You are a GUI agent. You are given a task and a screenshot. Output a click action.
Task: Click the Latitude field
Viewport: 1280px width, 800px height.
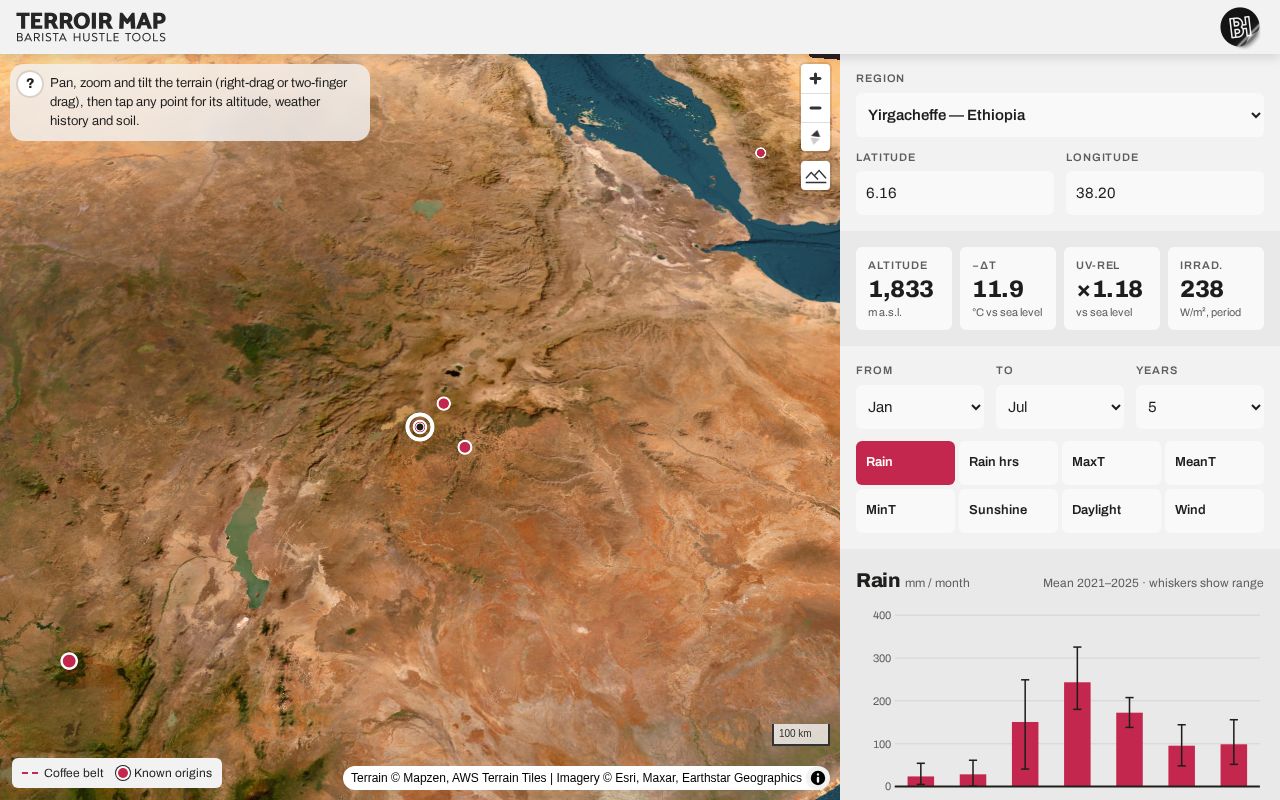(955, 193)
